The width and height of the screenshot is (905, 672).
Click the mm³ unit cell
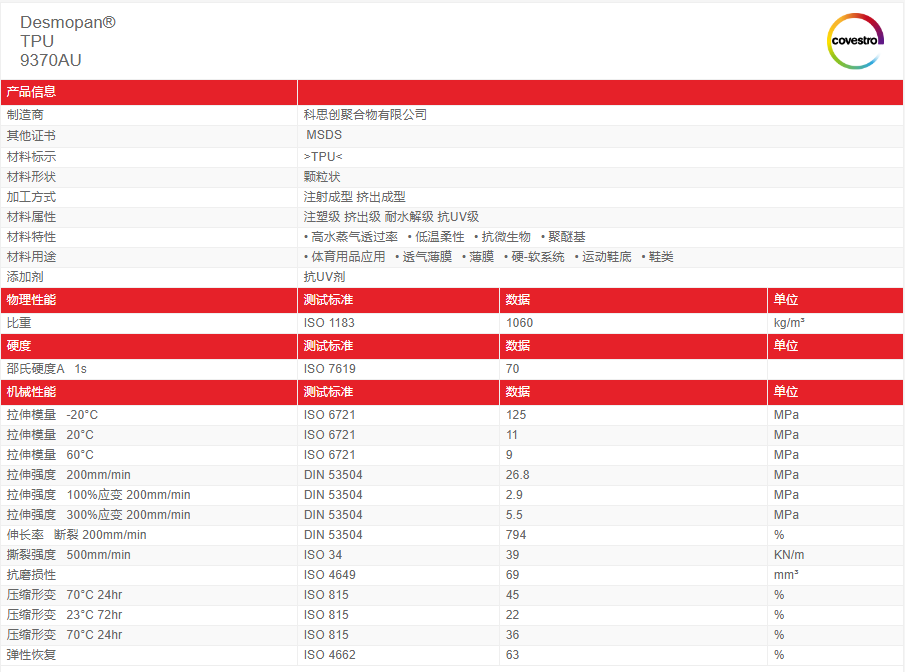click(x=786, y=575)
